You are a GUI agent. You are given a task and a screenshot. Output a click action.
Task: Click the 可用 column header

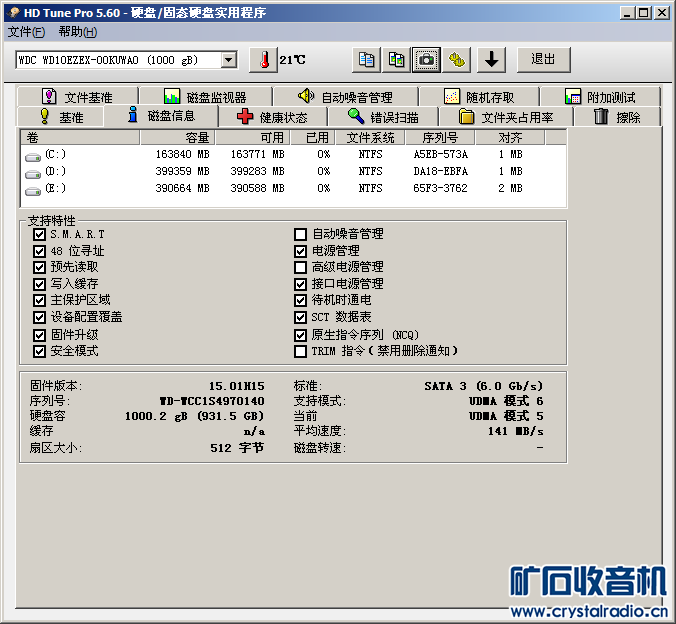click(x=253, y=138)
